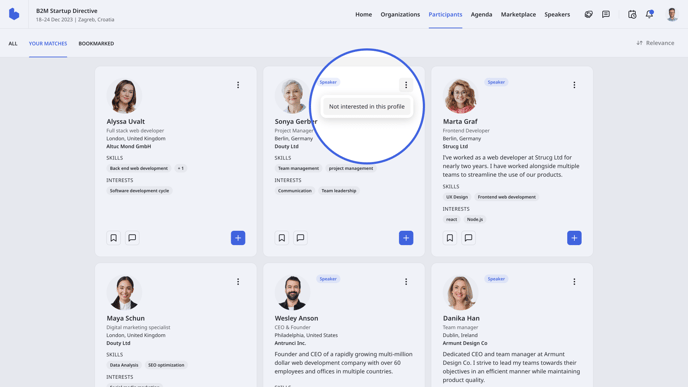
Task: Open Marta Graf's profile photo
Action: tap(460, 96)
